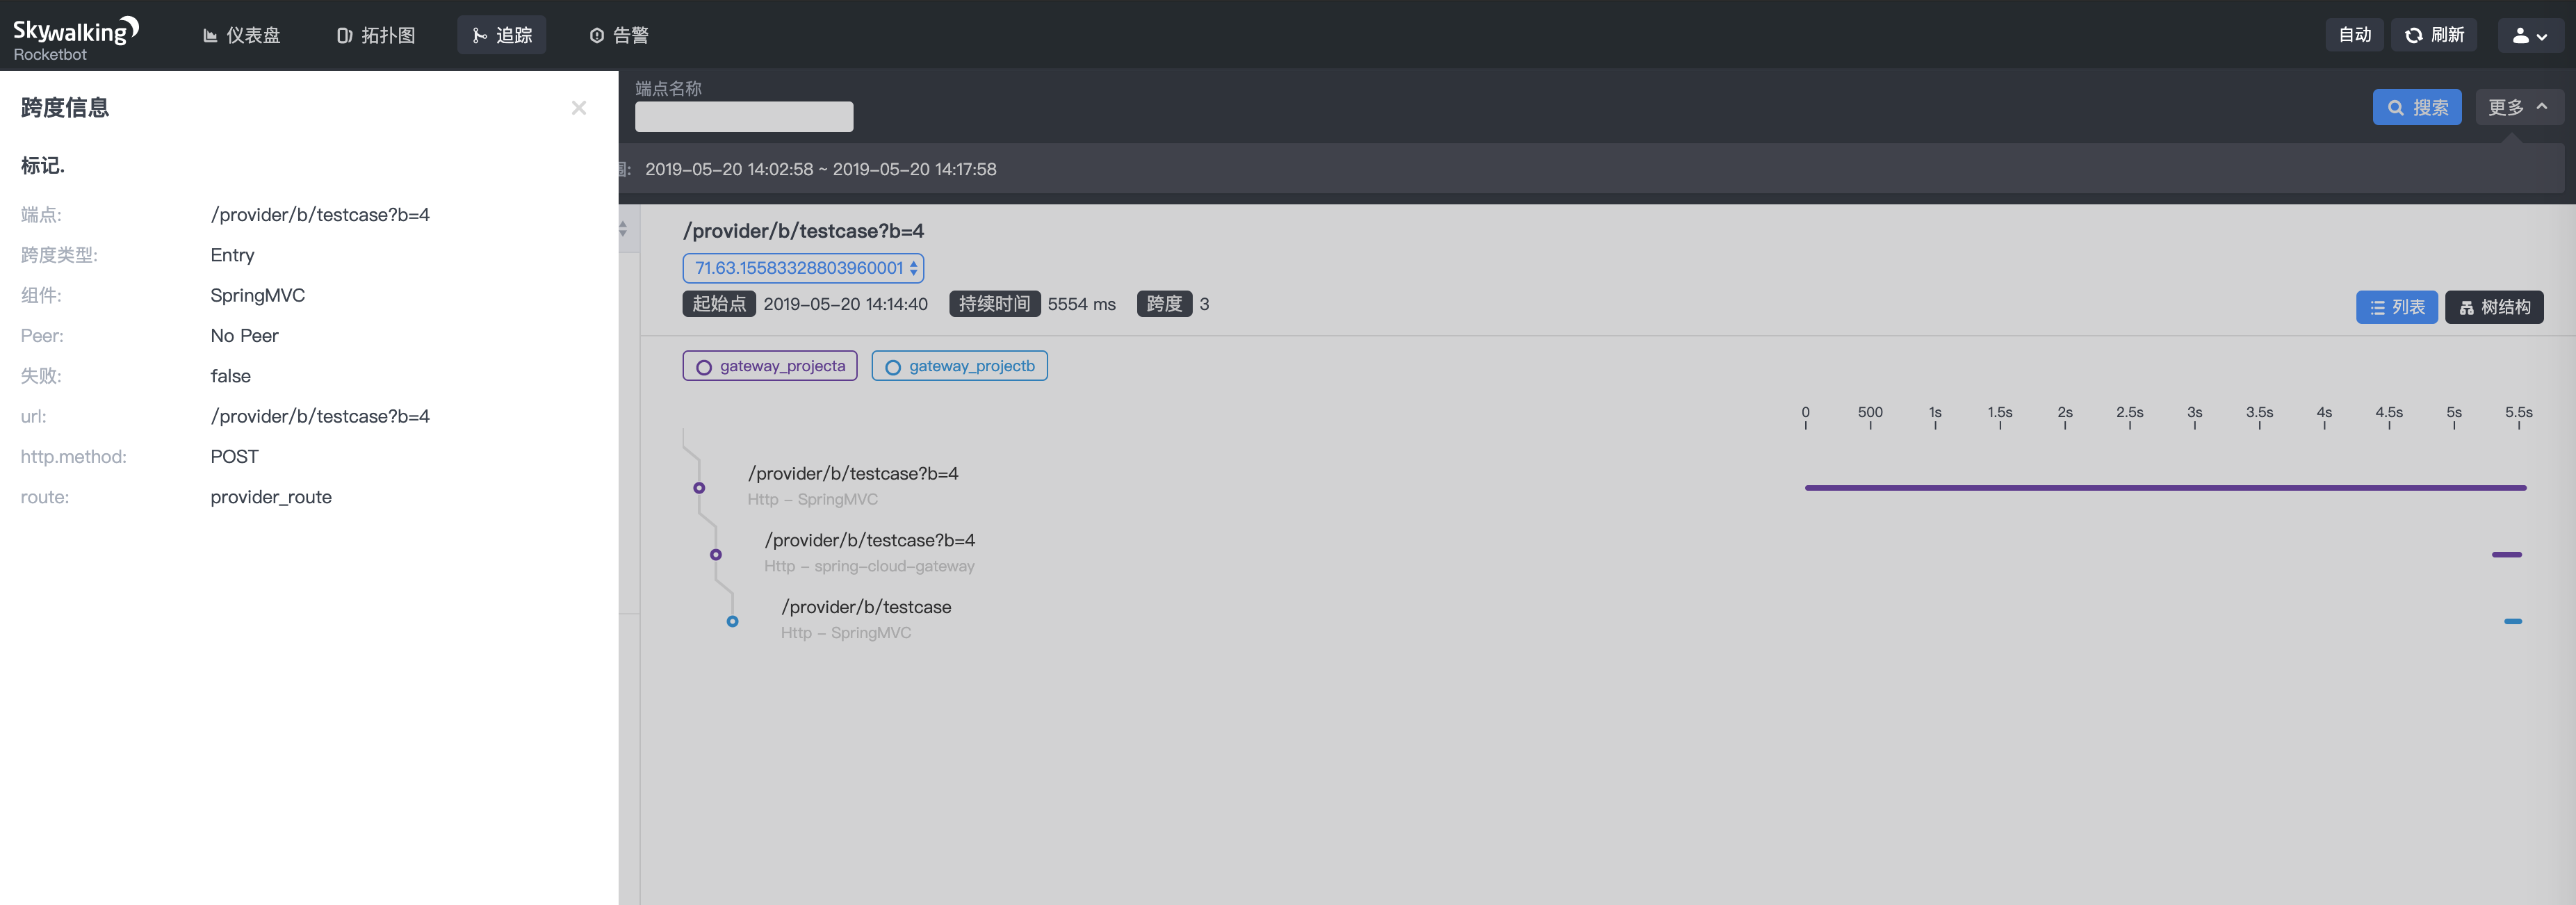Click the http.method value POST
The width and height of the screenshot is (2576, 905).
coord(235,456)
